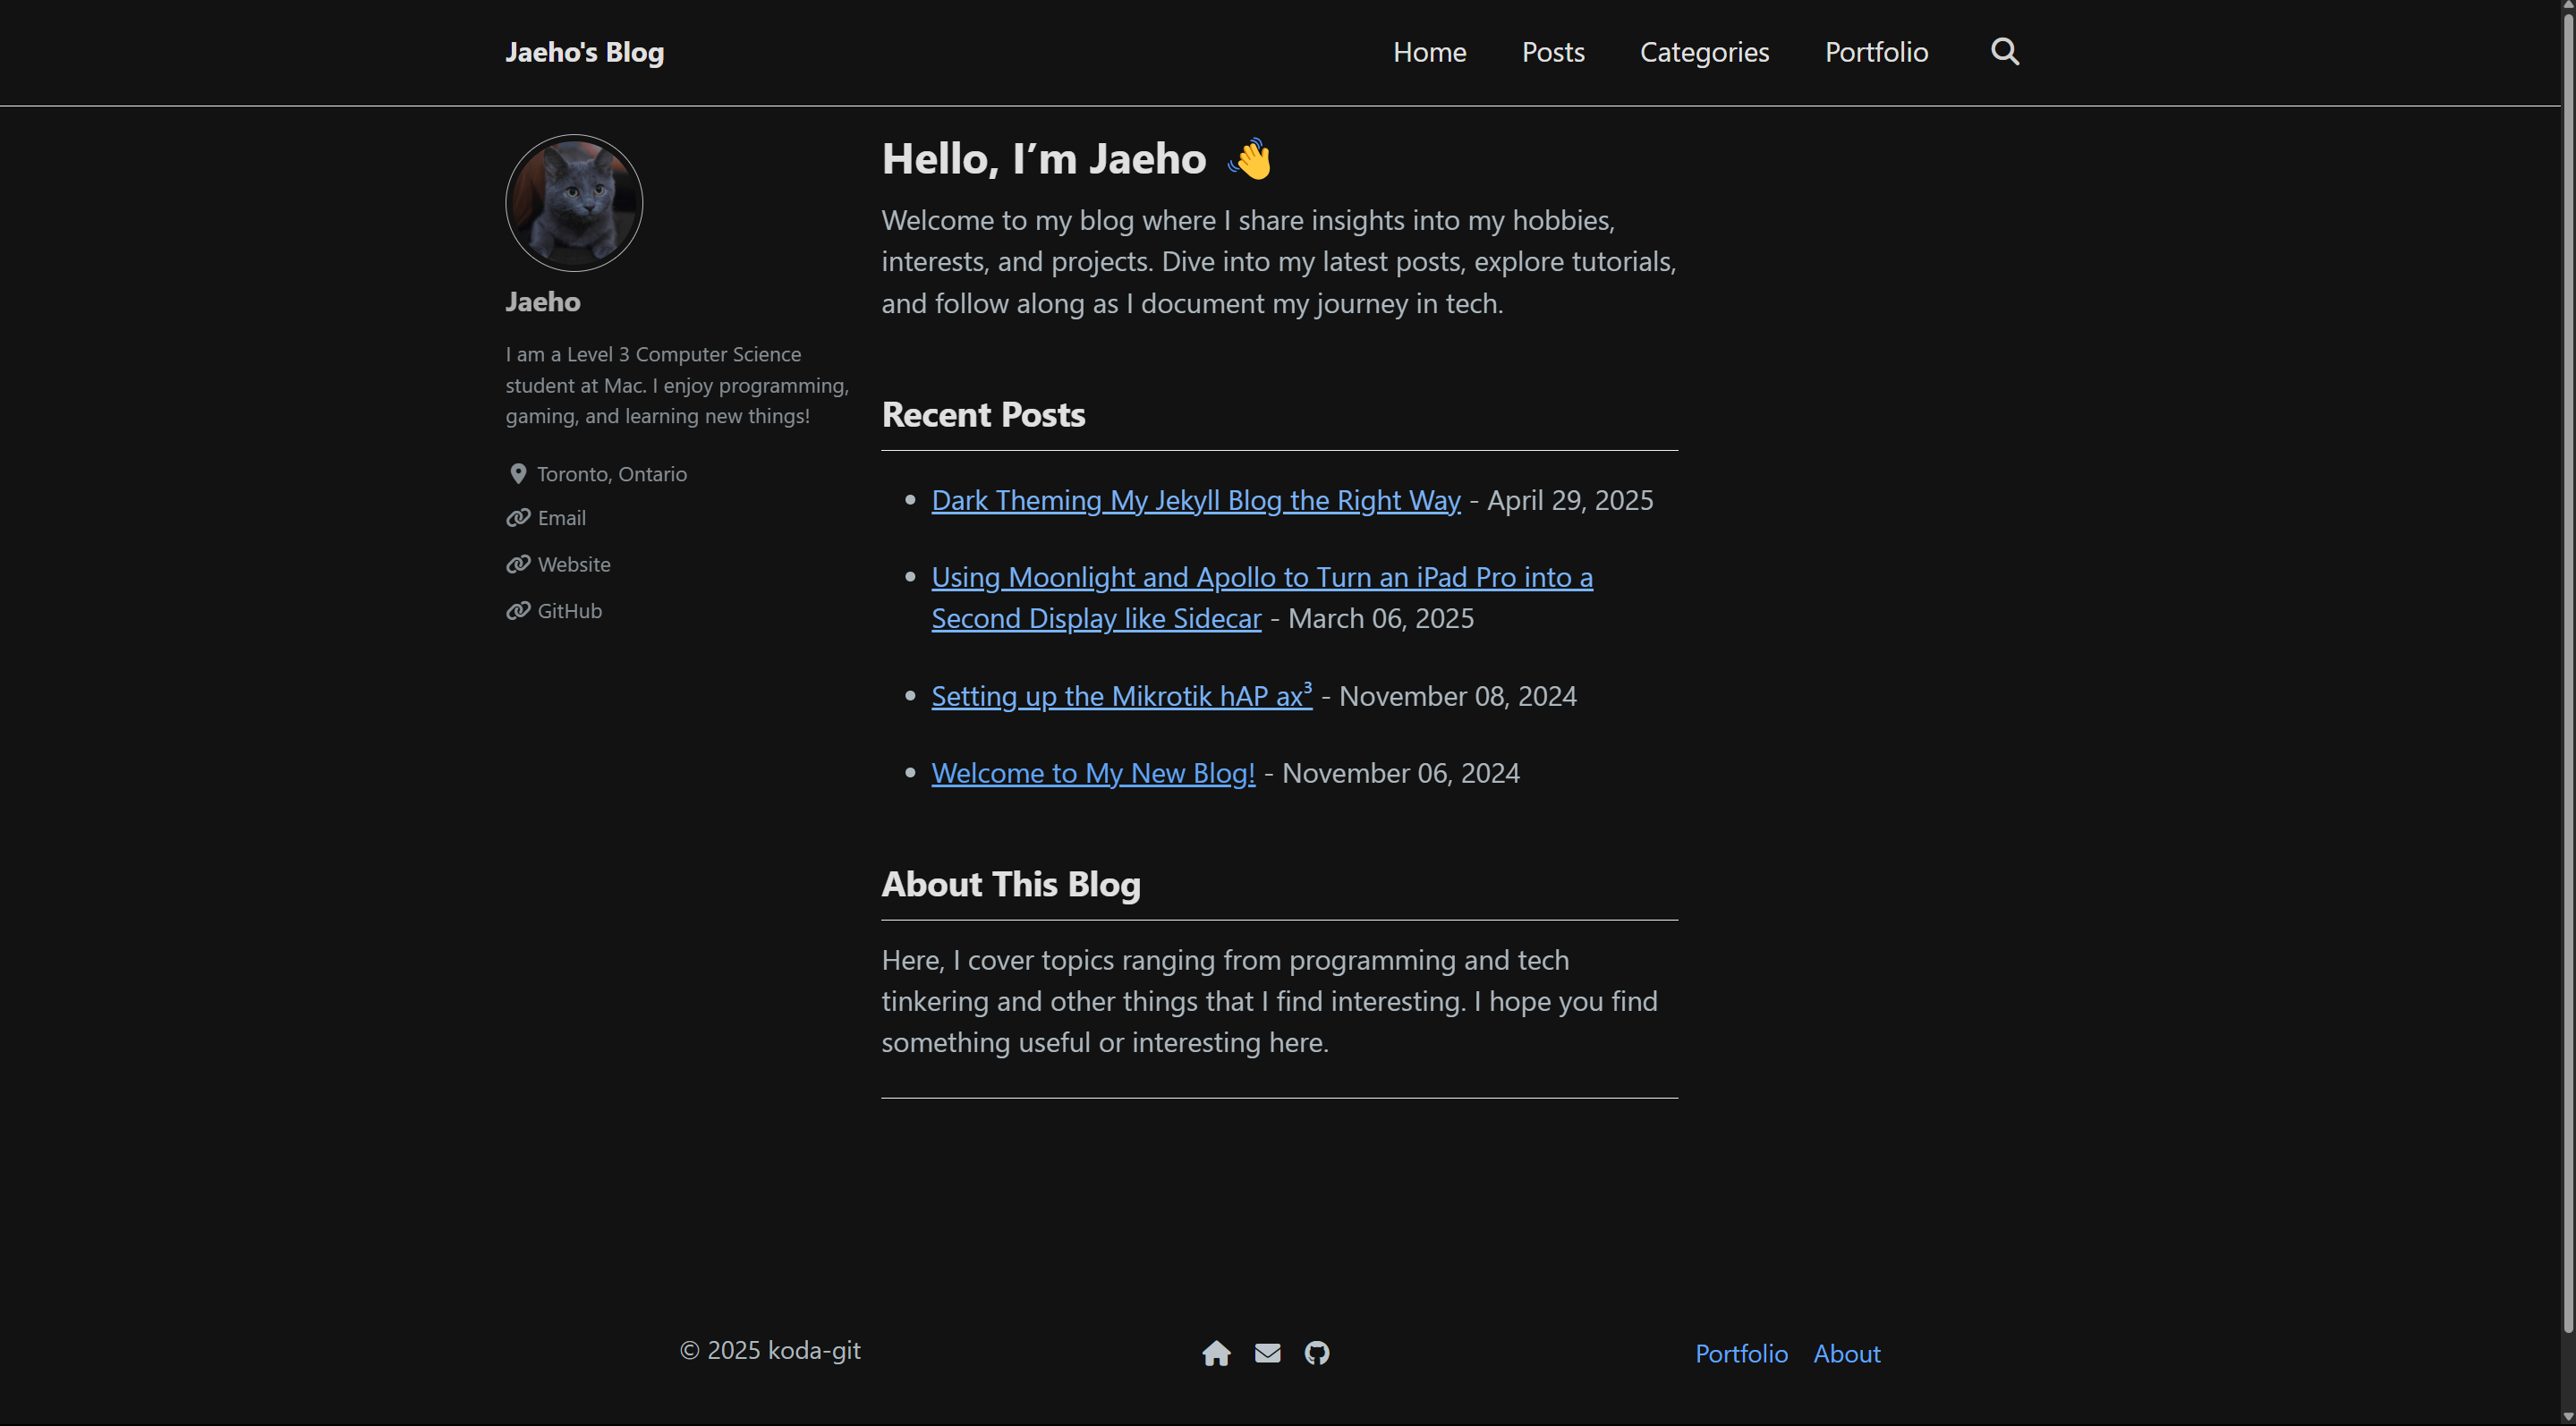Viewport: 2576px width, 1426px height.
Task: Open the Home navigation item
Action: point(1429,52)
